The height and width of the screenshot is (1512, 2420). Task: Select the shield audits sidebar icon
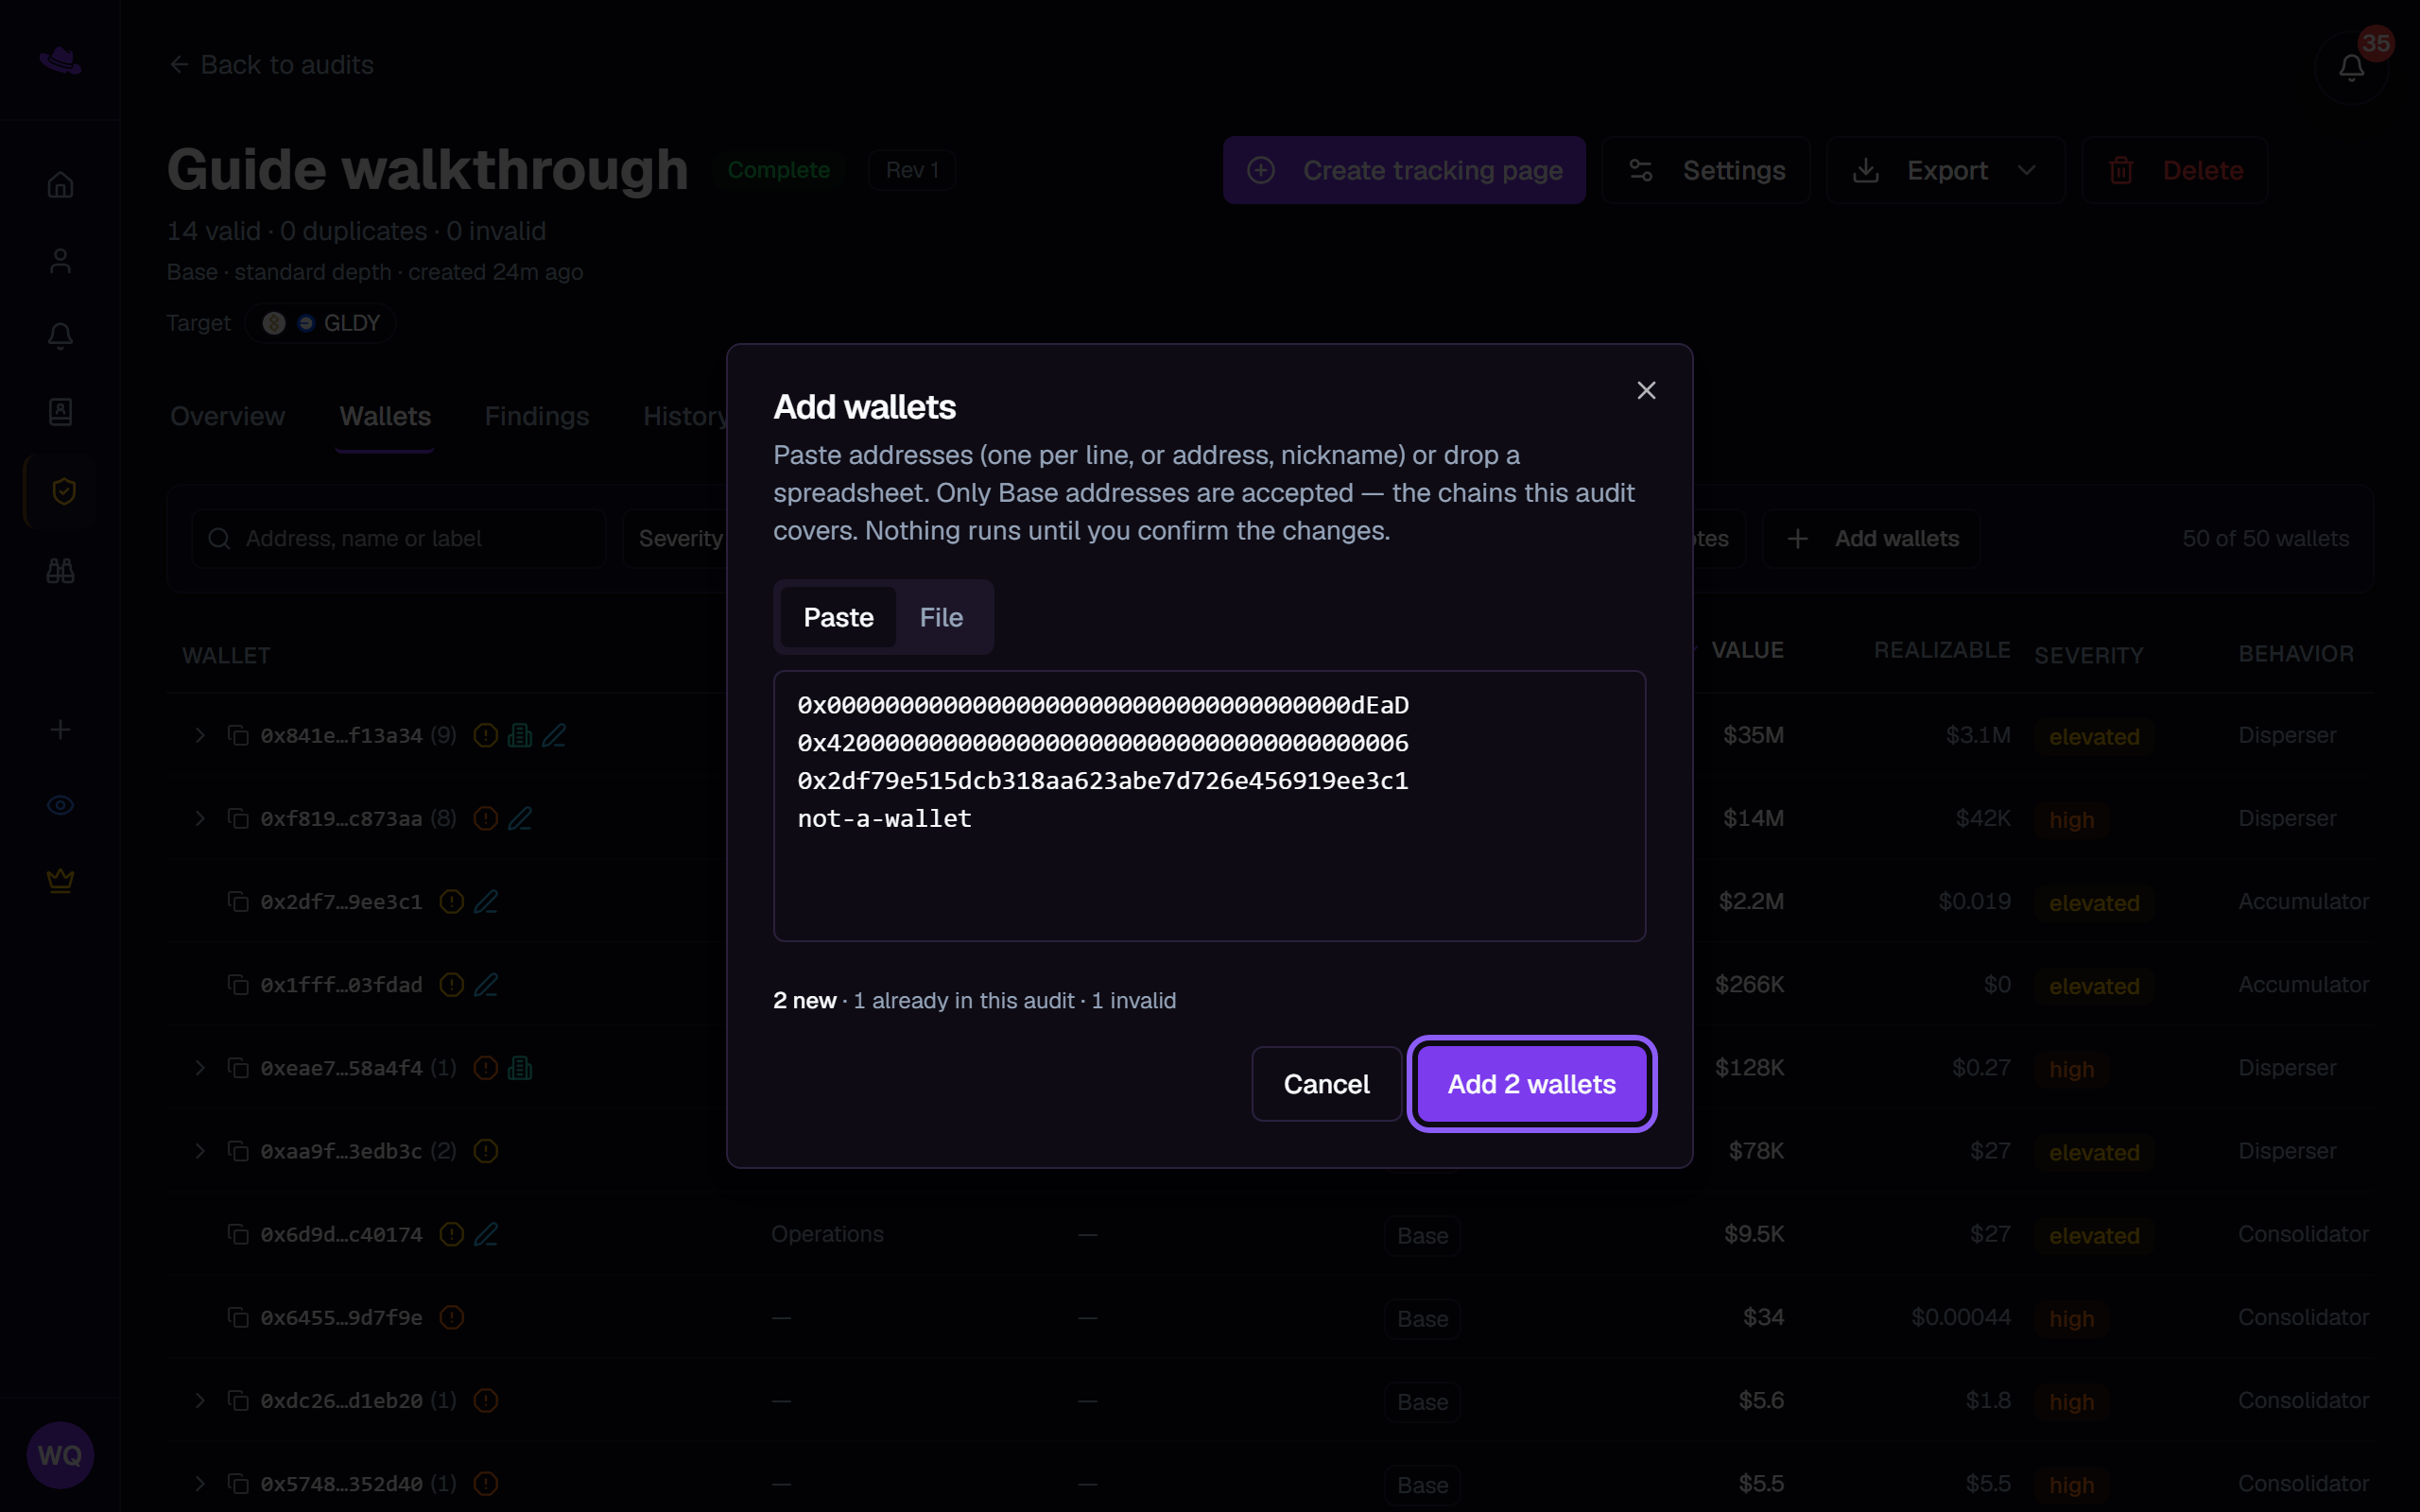[x=62, y=491]
